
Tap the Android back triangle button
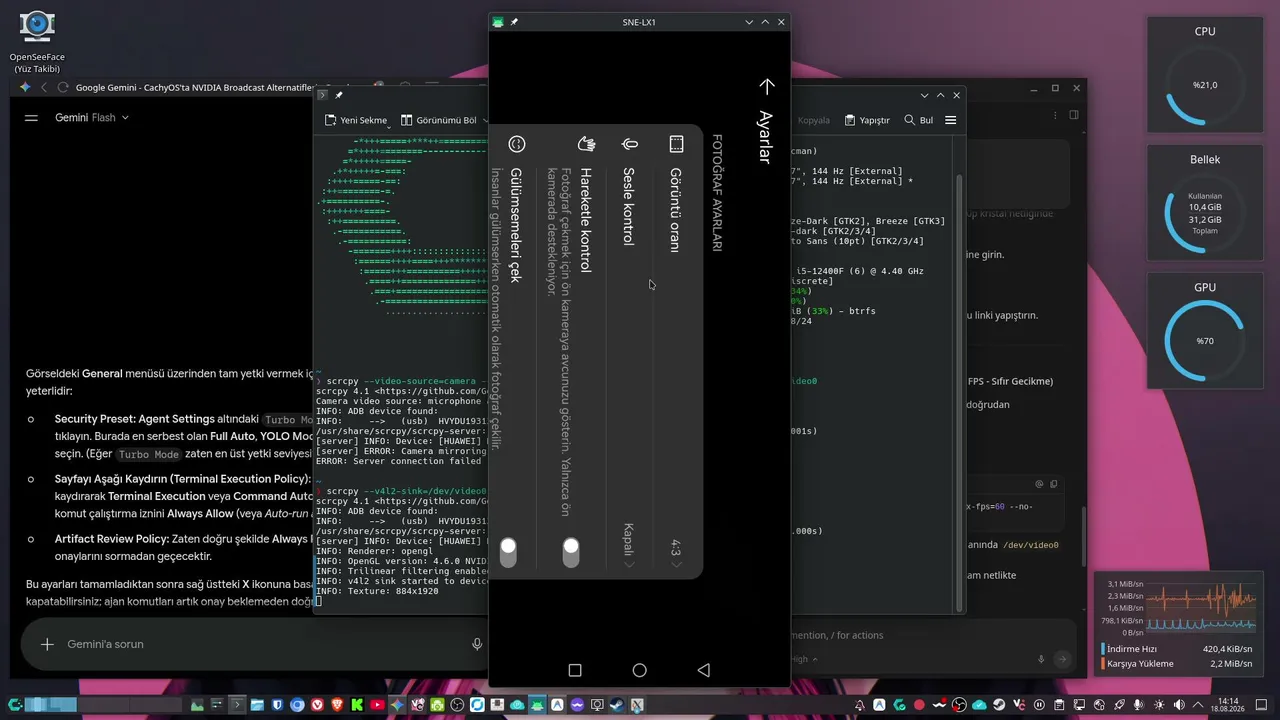(703, 670)
